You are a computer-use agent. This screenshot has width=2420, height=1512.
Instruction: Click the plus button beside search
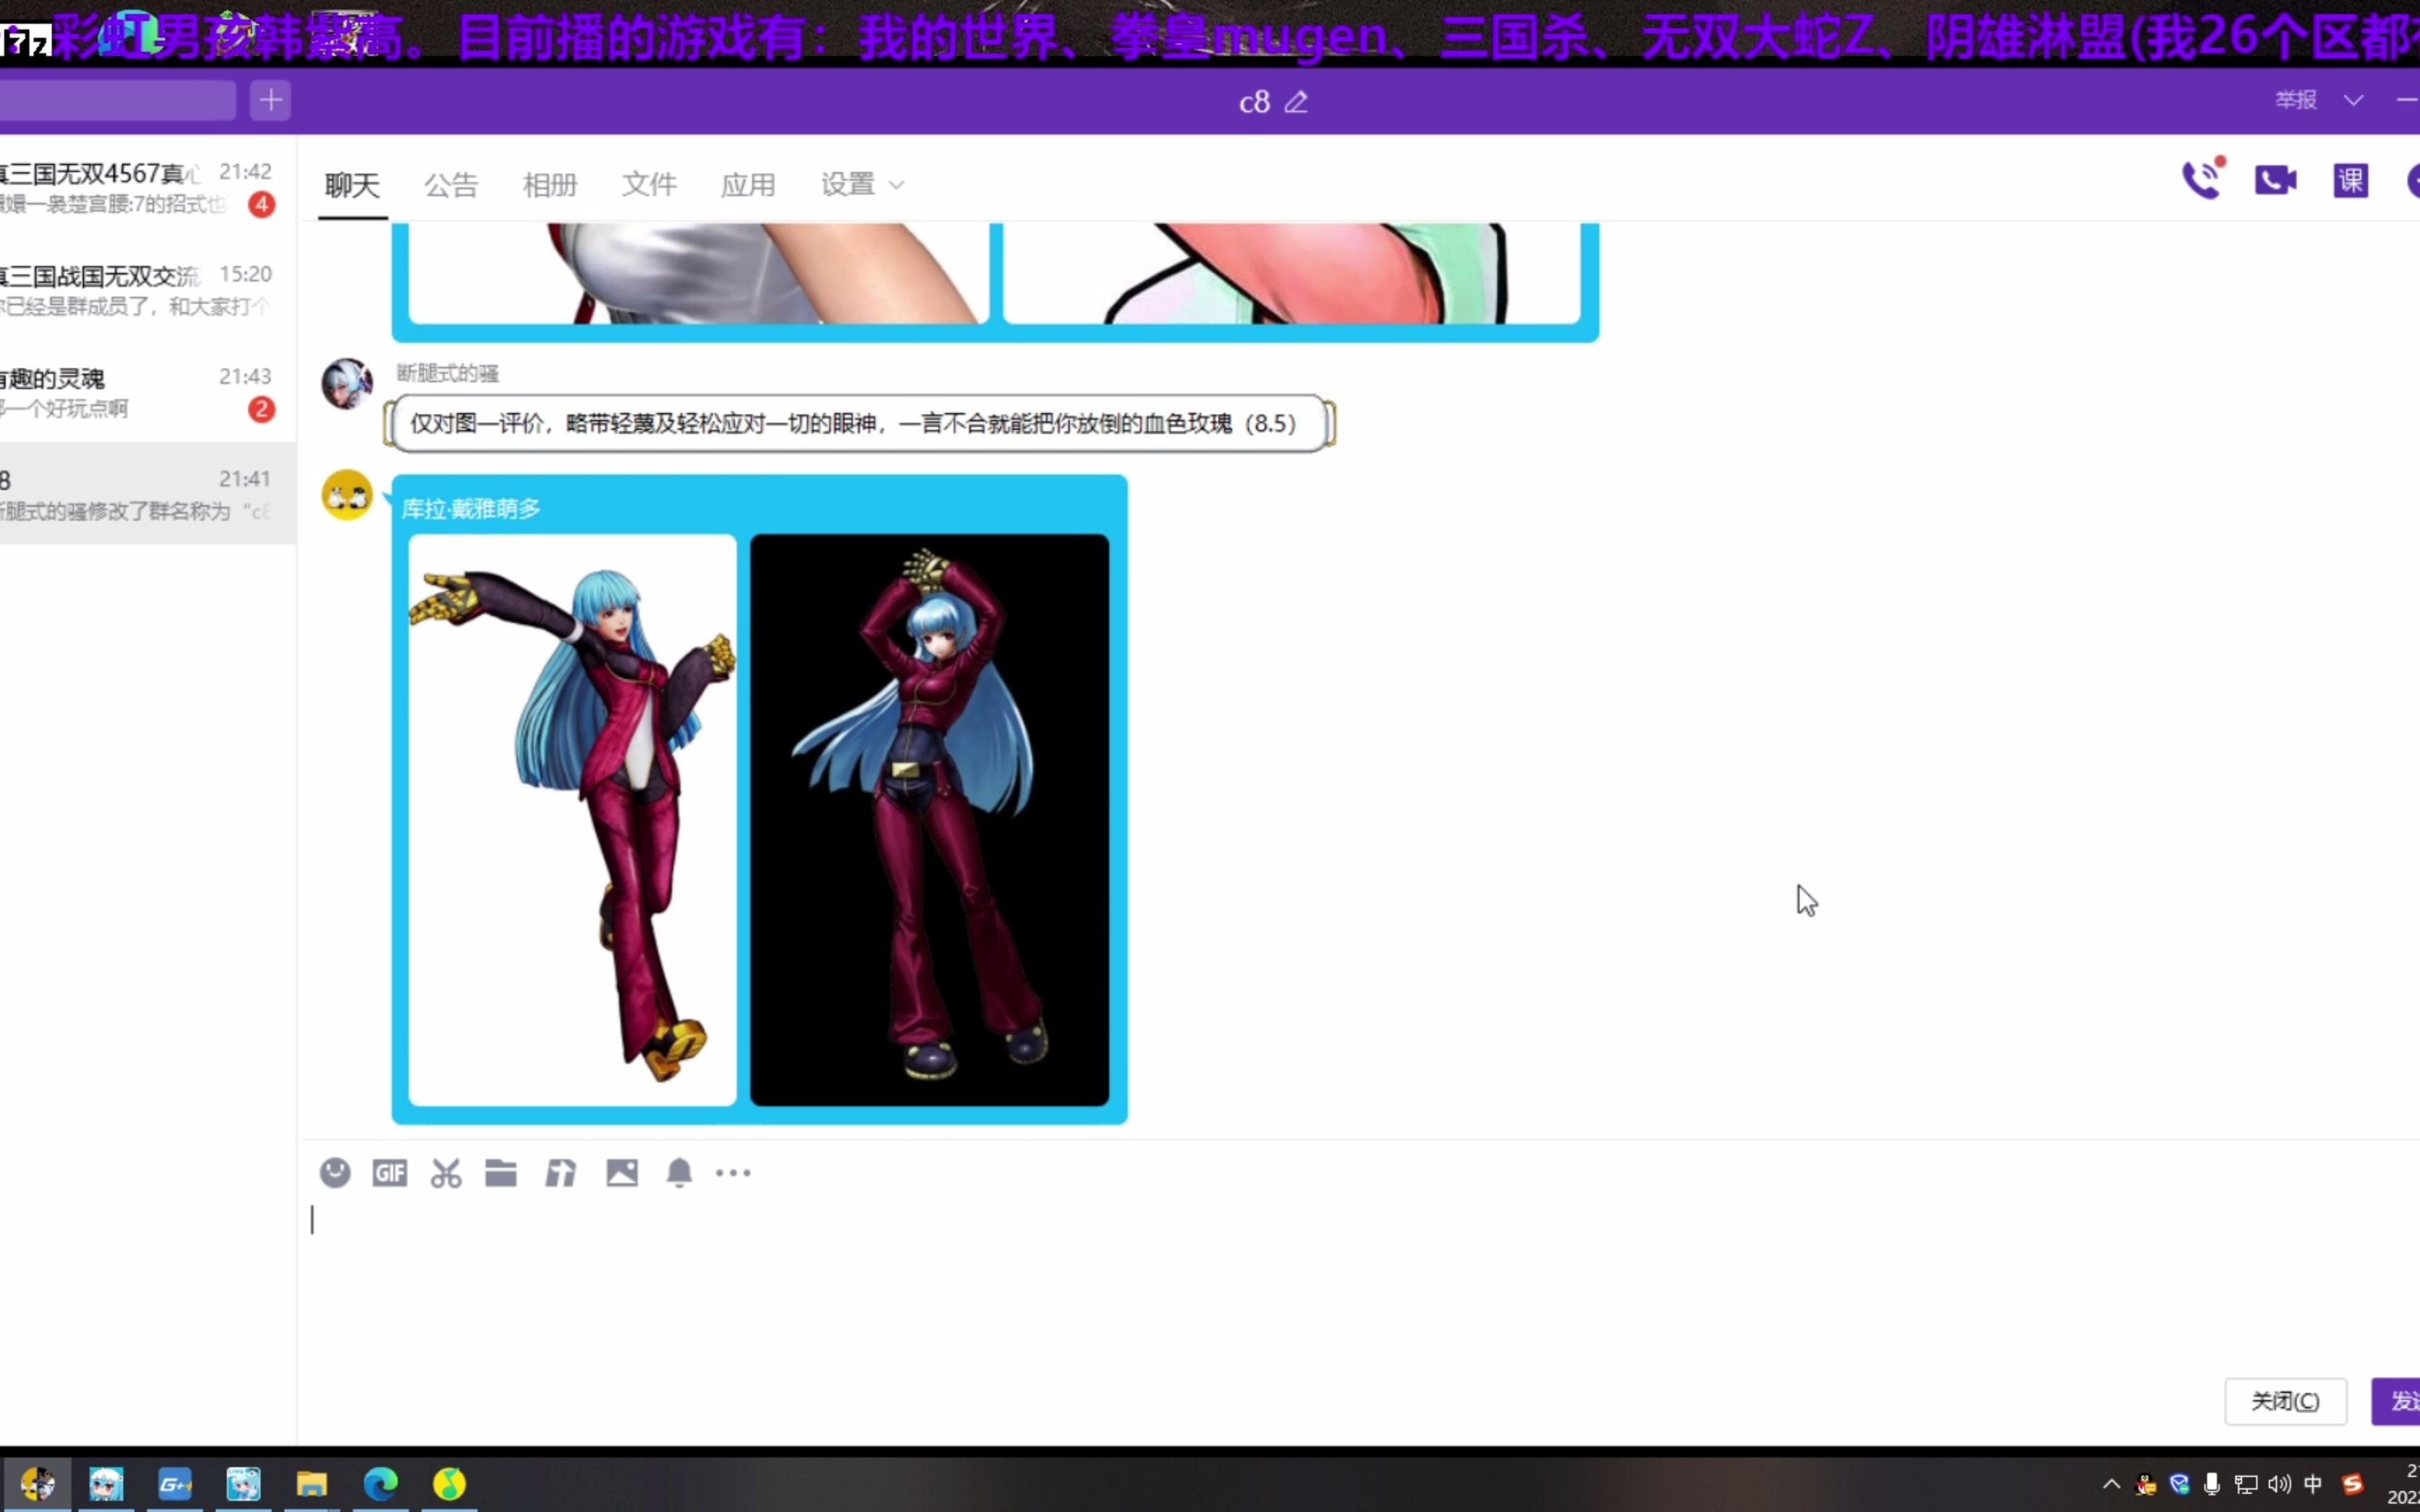coord(270,100)
